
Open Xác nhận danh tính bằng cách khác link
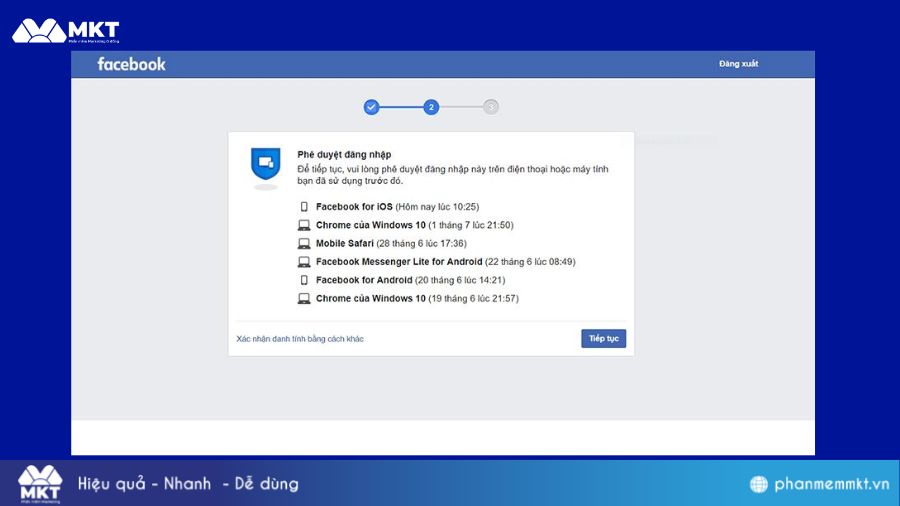300,339
